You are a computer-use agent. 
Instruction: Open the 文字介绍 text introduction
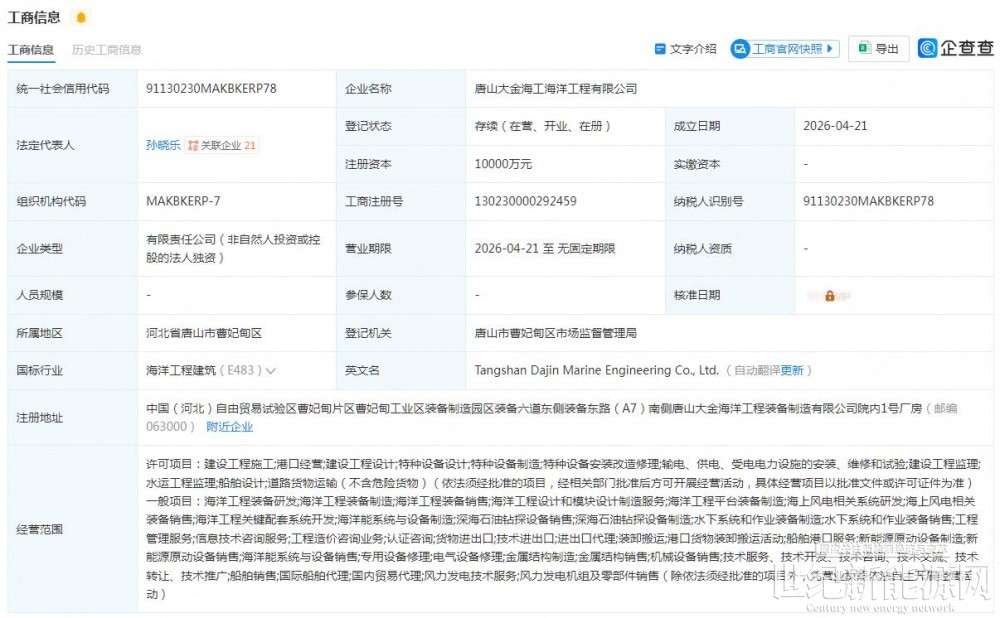pyautogui.click(x=685, y=49)
